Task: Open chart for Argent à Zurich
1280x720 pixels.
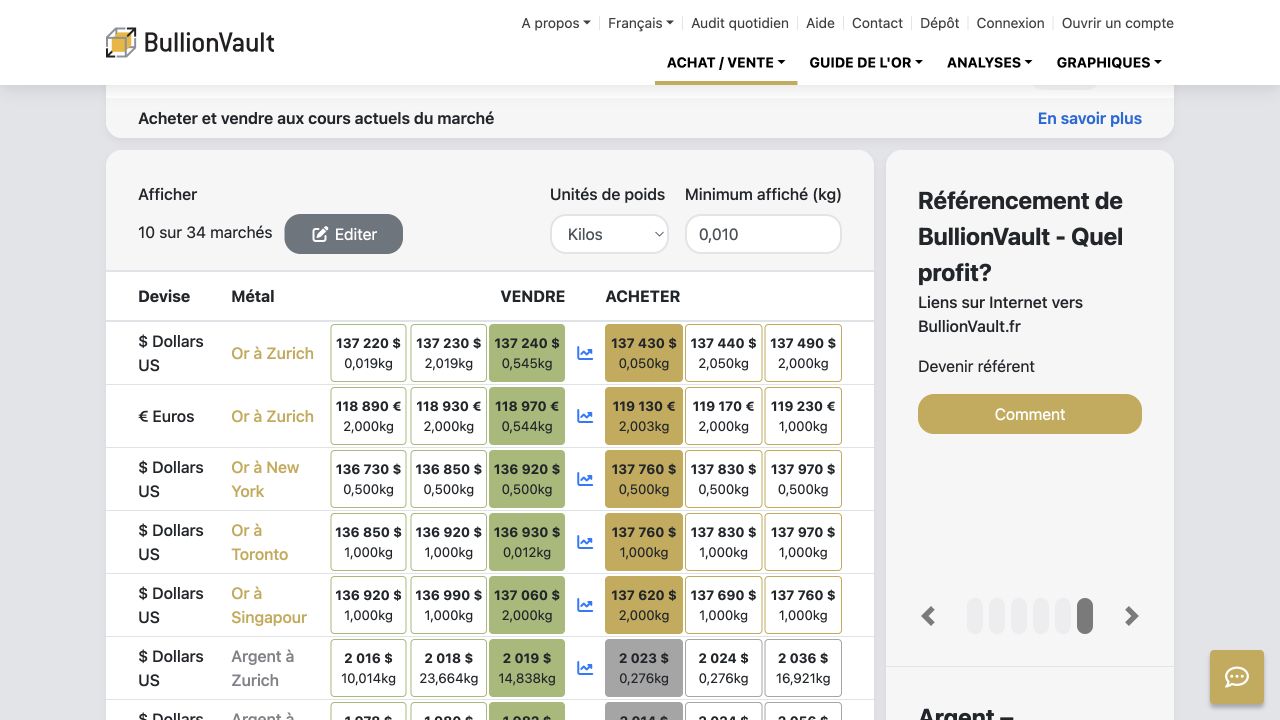Action: click(x=585, y=668)
